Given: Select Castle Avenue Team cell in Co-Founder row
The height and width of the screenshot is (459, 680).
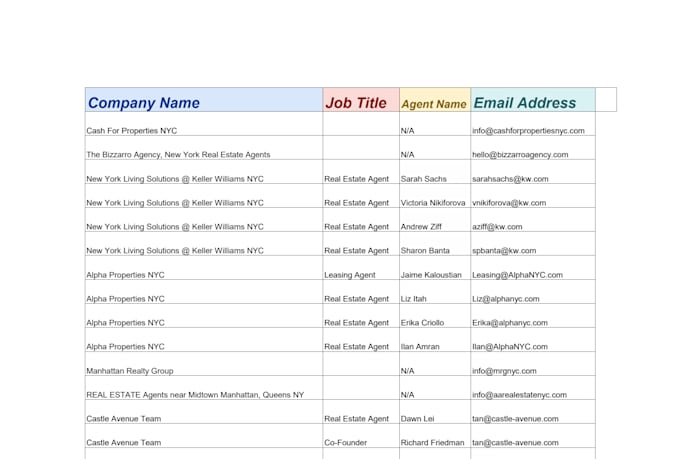Looking at the screenshot, I should coord(204,436).
